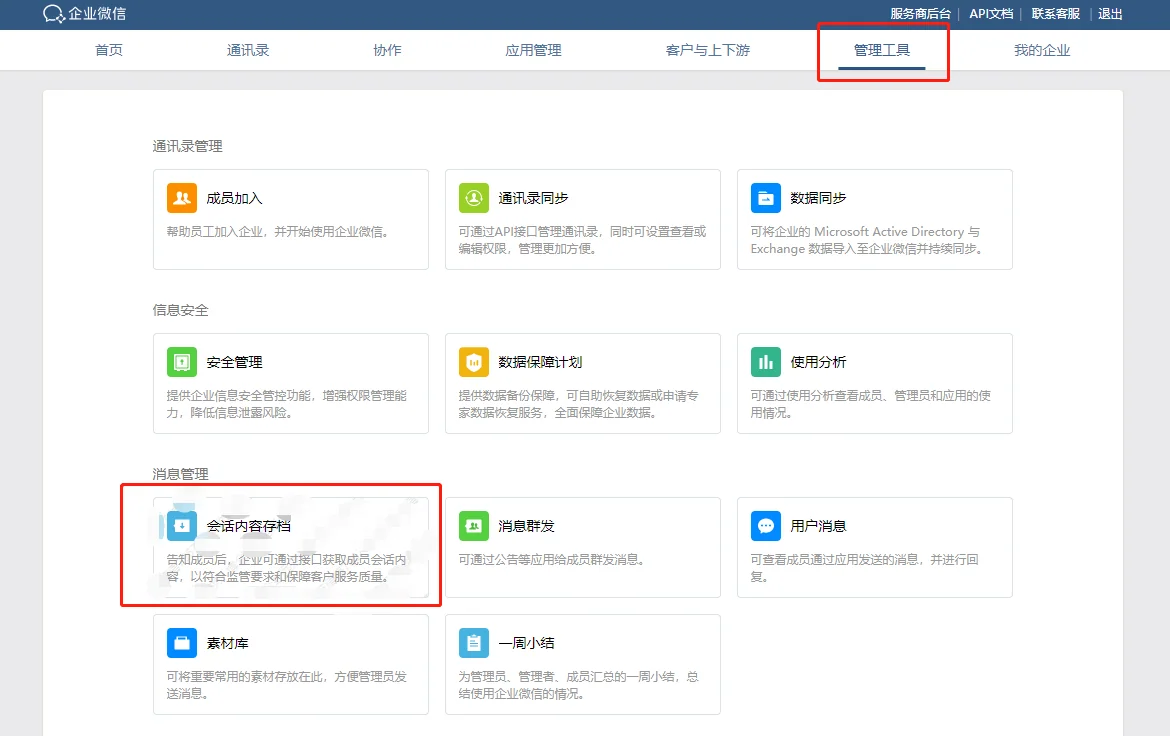This screenshot has width=1170, height=736.
Task: Click description starting 帮助员工加入企业
Action: (x=278, y=231)
